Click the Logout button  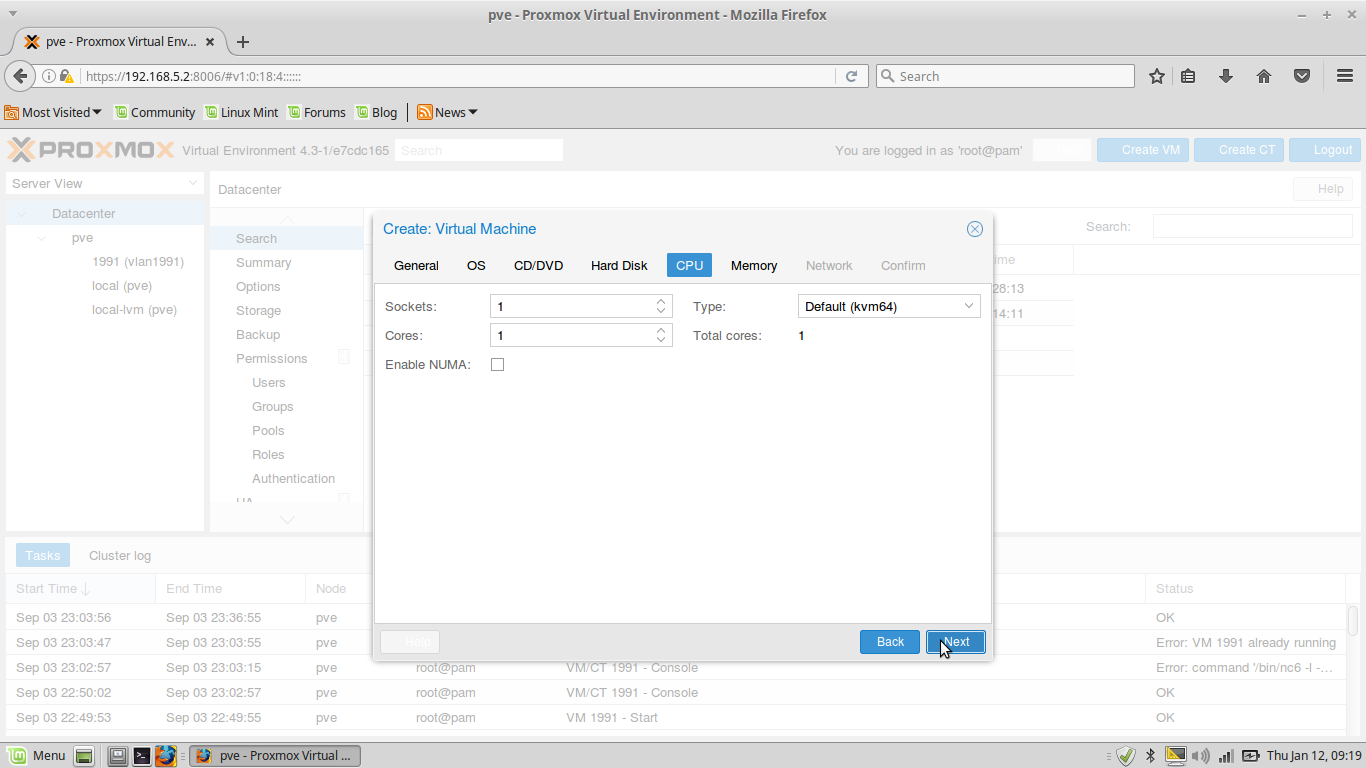(x=1324, y=150)
